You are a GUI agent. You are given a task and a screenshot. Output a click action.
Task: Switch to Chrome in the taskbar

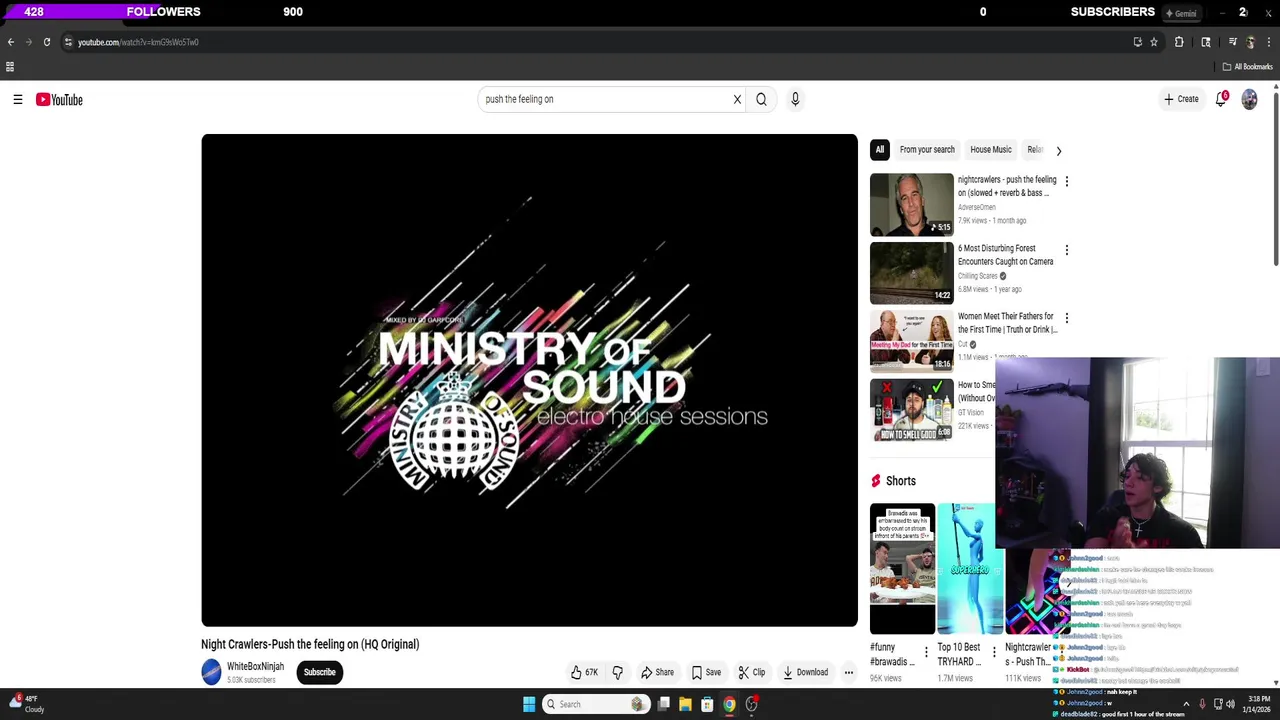729,704
